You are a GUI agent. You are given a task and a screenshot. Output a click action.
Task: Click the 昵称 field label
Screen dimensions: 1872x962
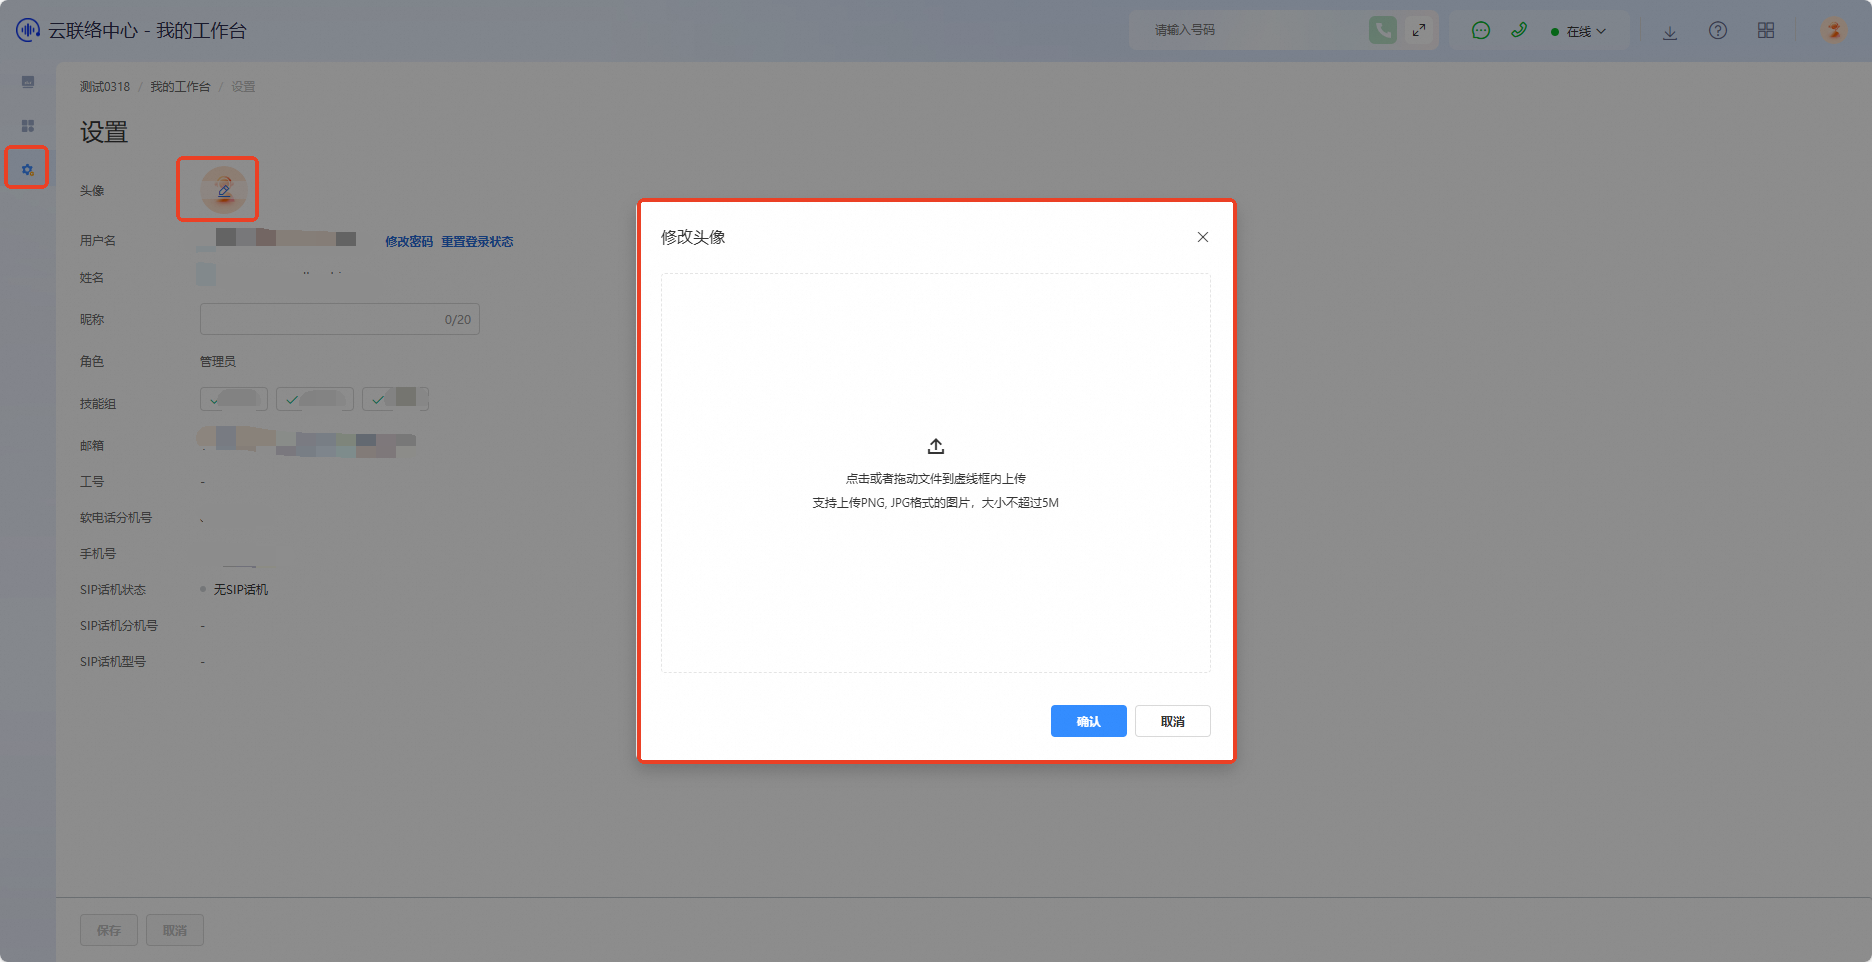tap(92, 320)
